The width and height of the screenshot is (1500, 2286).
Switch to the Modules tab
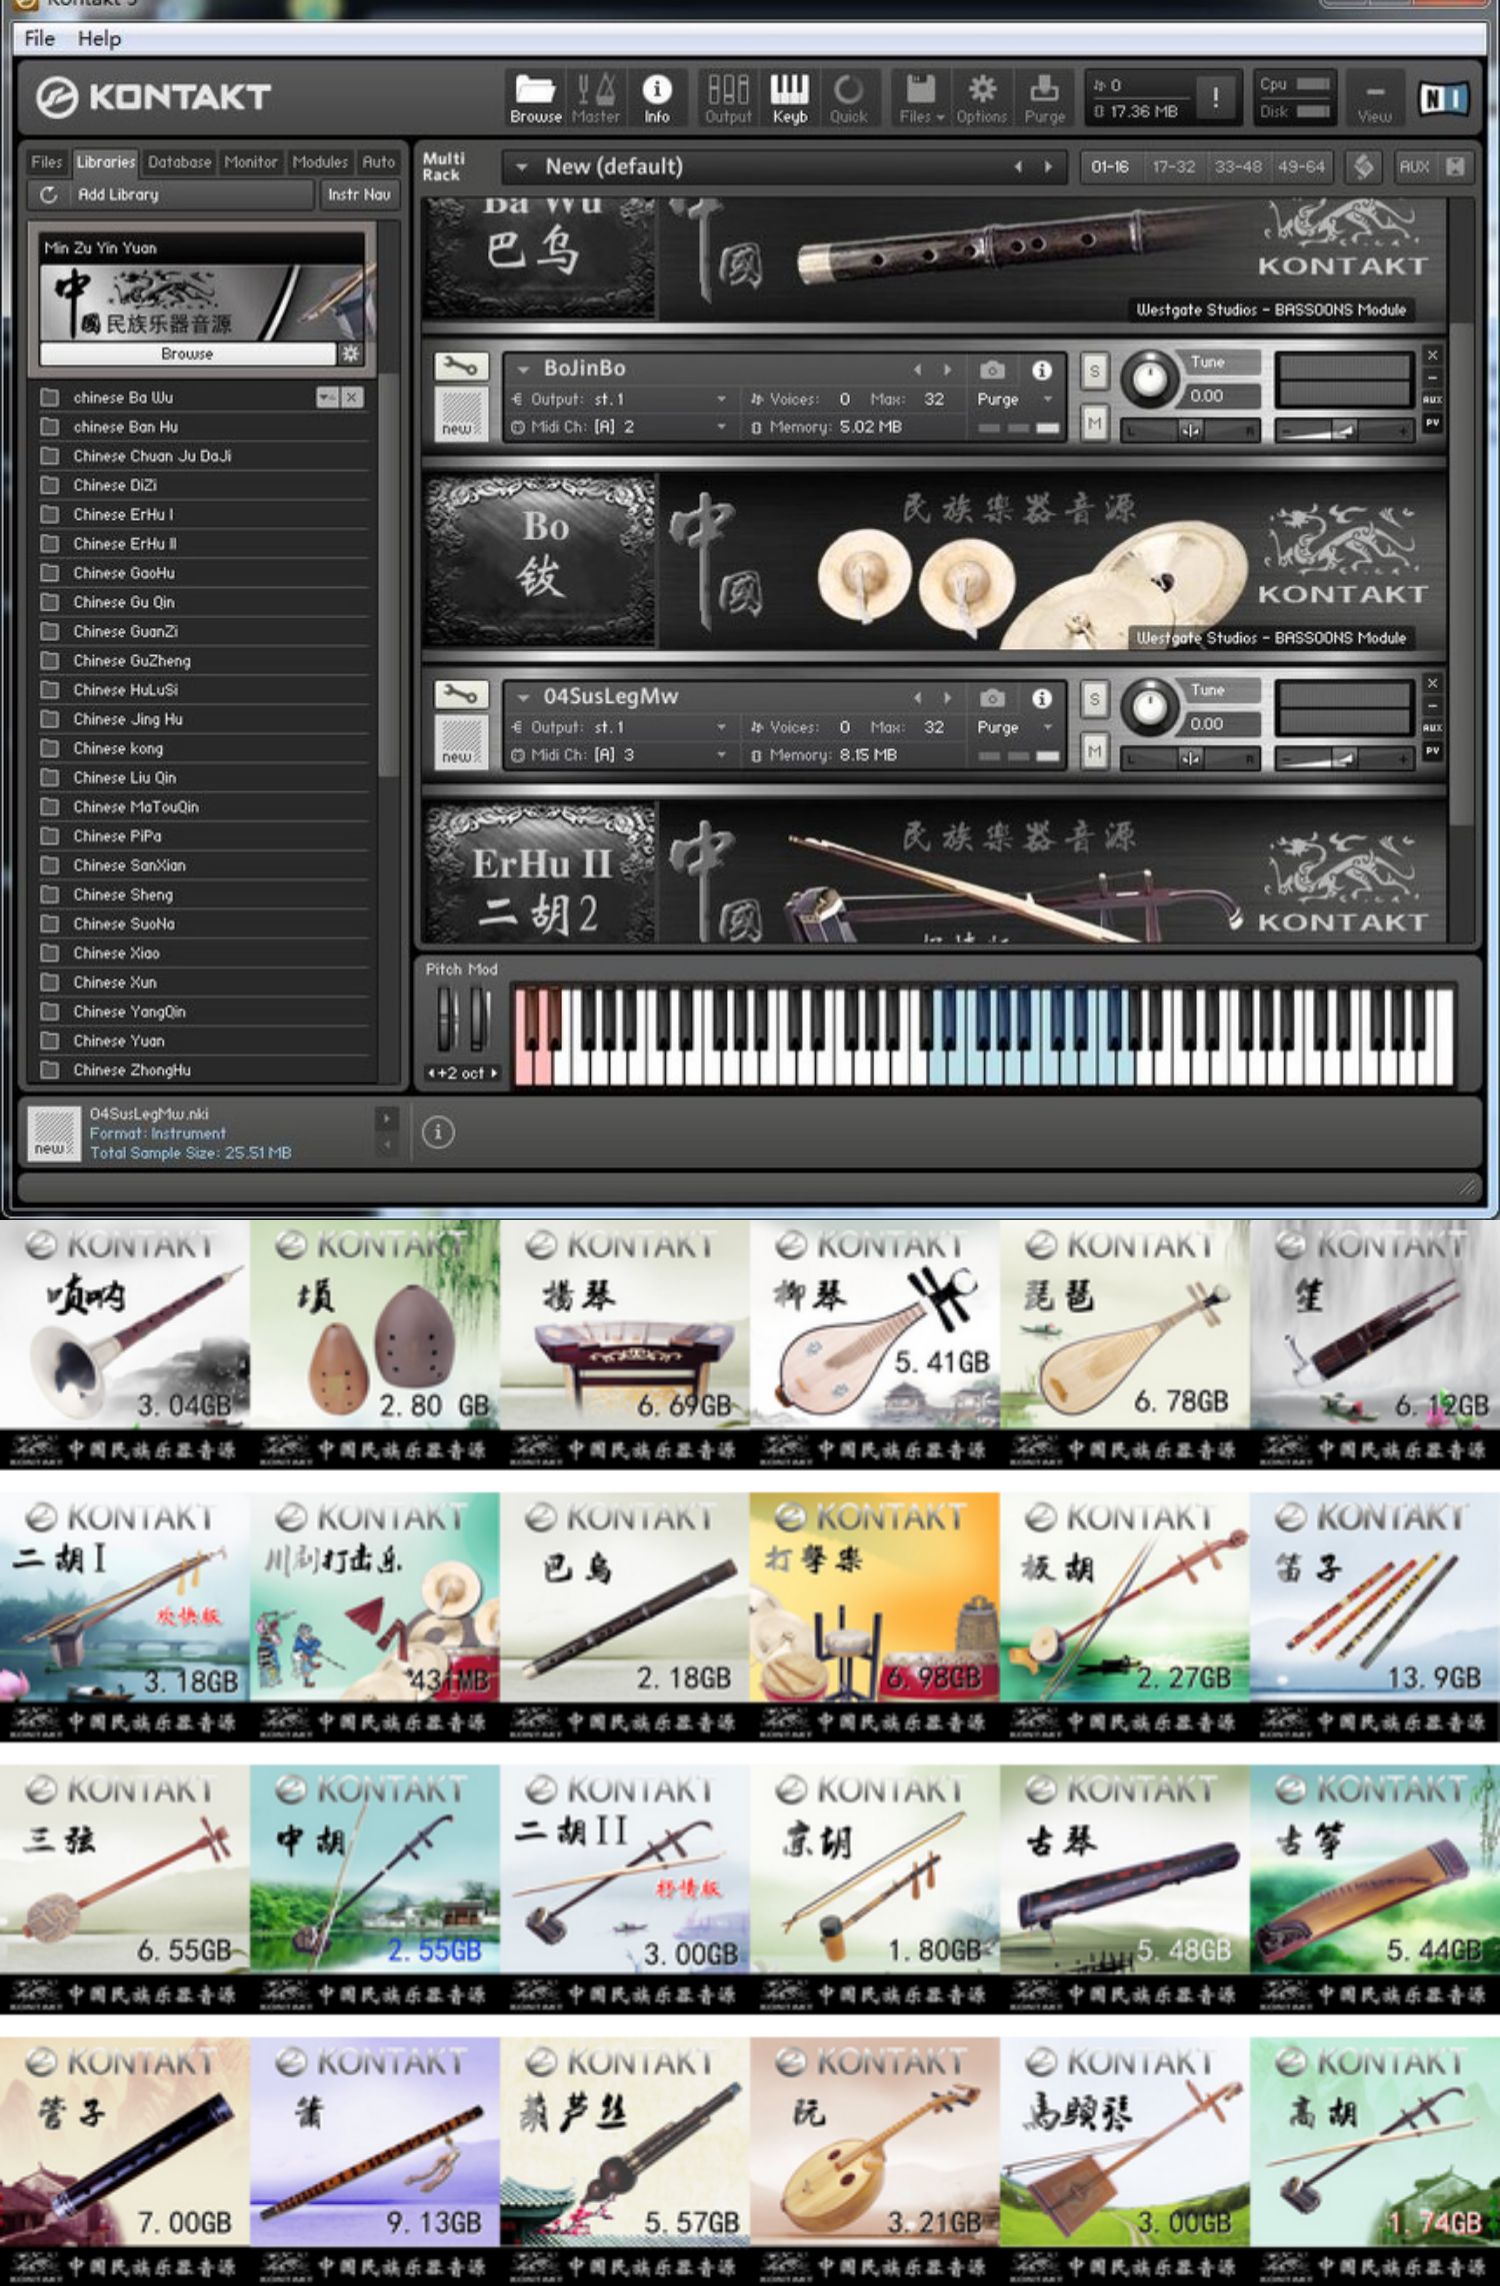click(x=320, y=162)
